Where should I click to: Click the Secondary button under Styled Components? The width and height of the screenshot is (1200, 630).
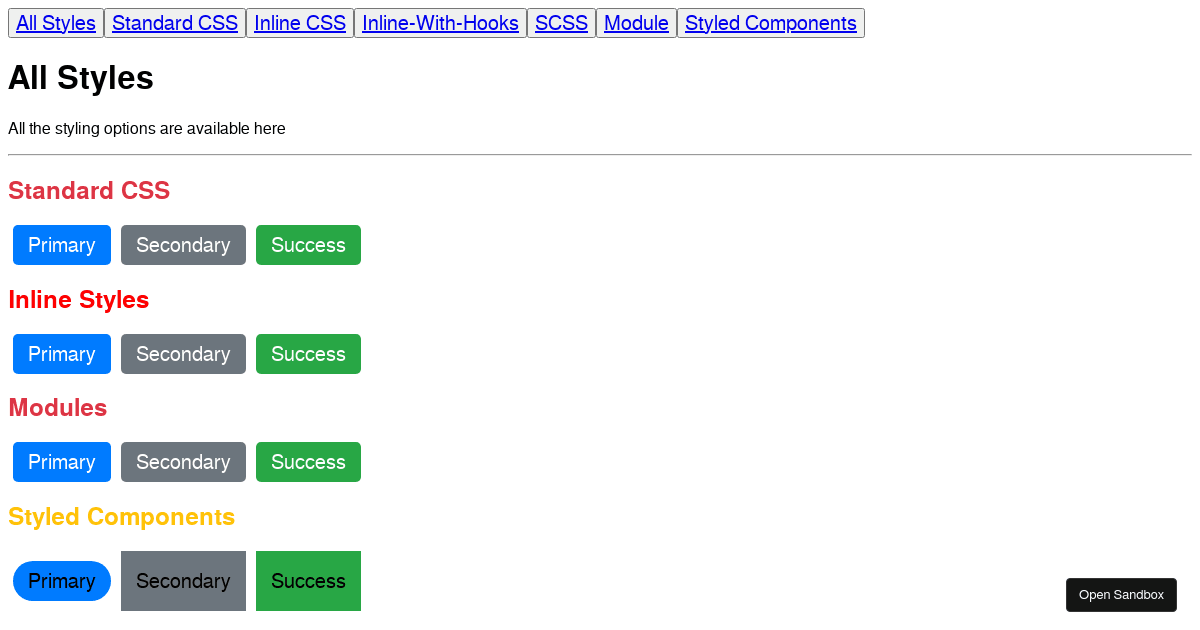coord(183,580)
